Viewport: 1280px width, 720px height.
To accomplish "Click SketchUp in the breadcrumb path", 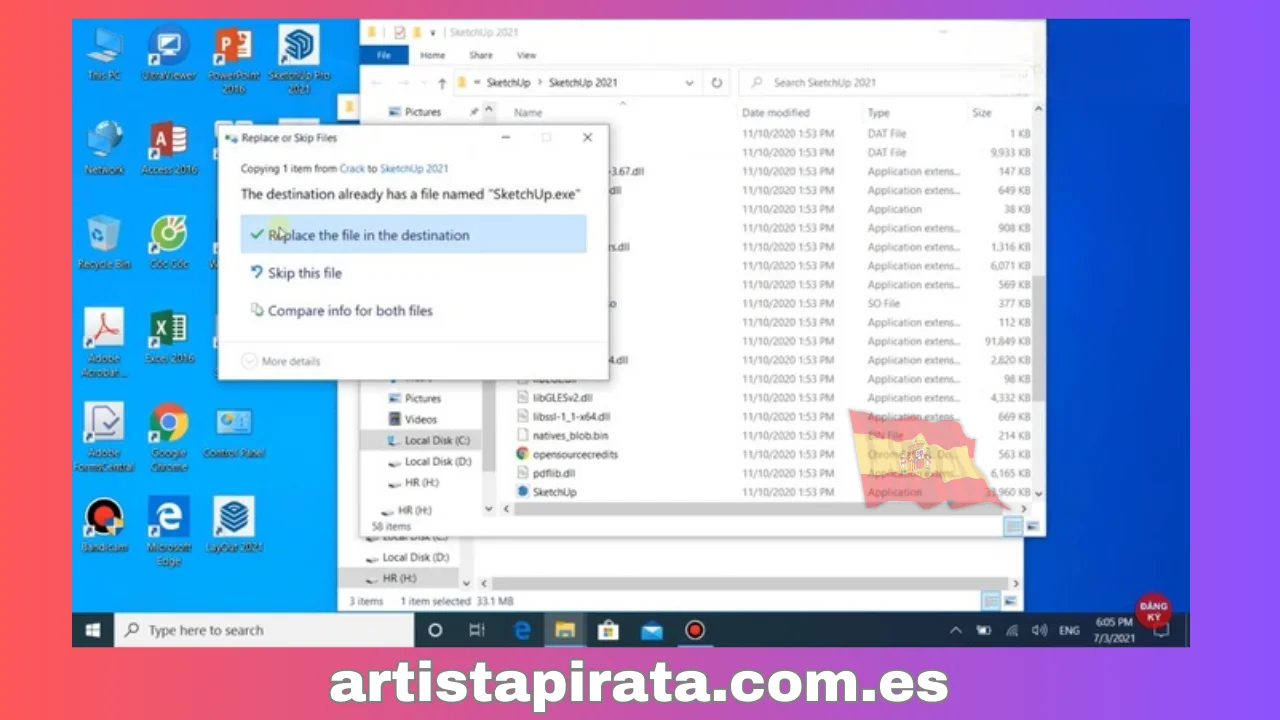I will tap(508, 83).
